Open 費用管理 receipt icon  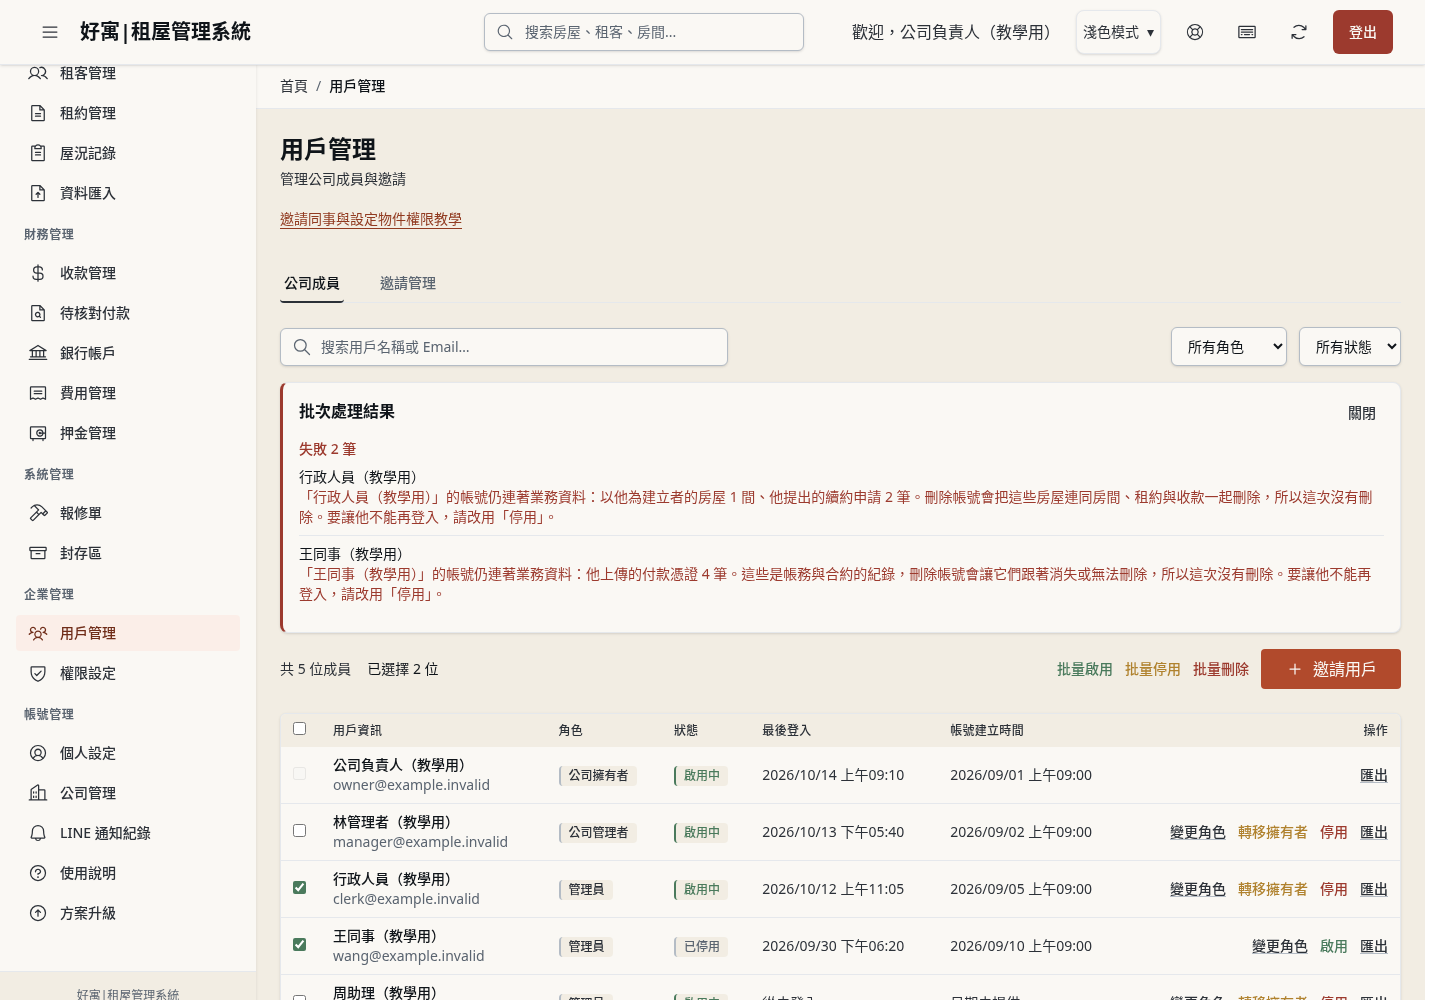coord(38,393)
